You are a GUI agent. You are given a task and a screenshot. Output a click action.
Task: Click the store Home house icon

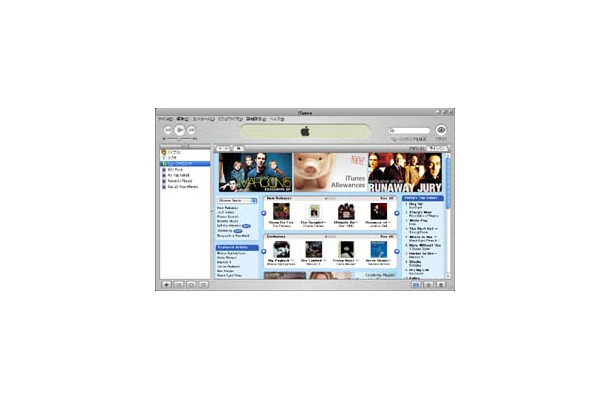[238, 148]
